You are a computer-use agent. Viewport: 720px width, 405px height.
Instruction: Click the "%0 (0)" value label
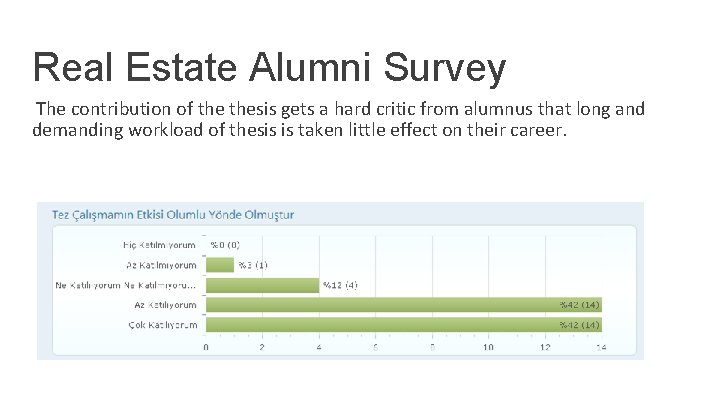coord(224,244)
